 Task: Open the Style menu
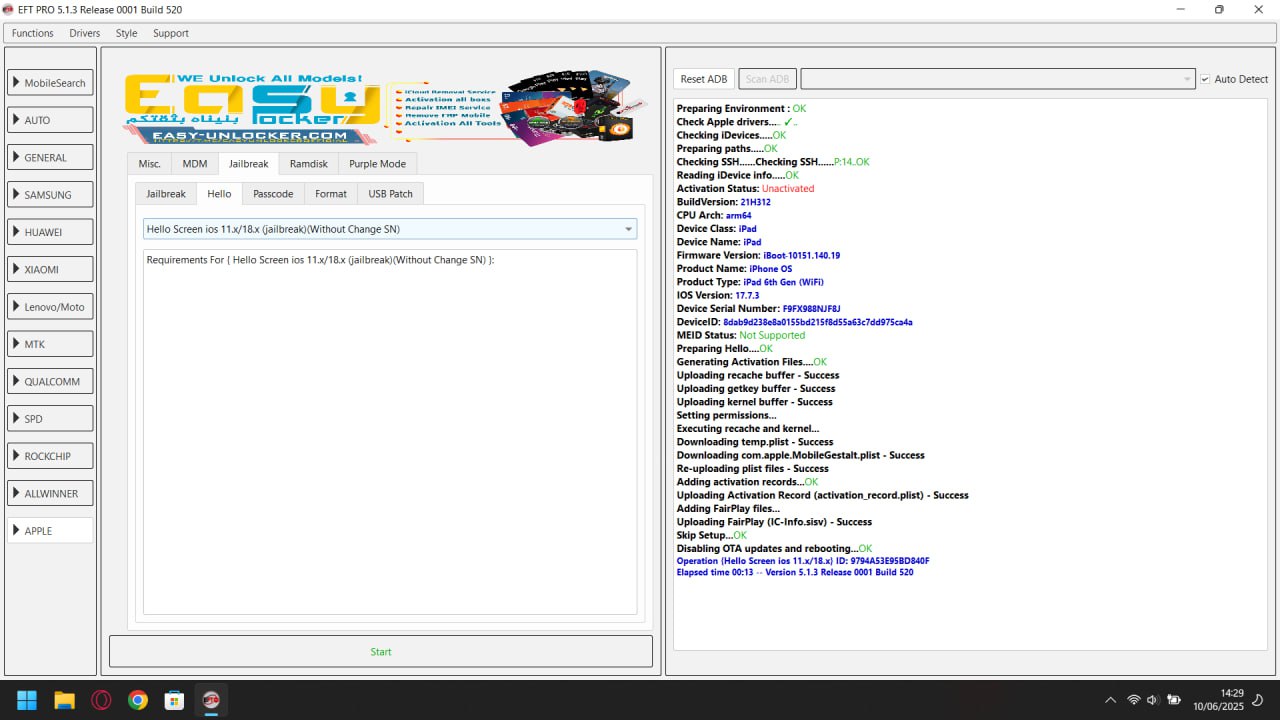126,33
